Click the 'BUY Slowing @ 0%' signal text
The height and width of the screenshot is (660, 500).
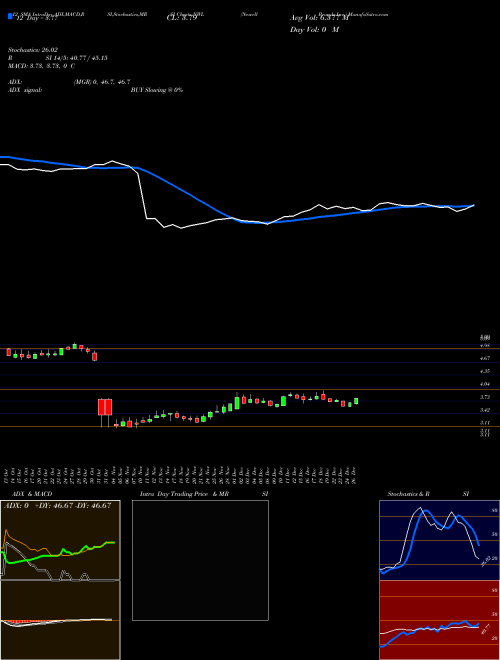[157, 90]
